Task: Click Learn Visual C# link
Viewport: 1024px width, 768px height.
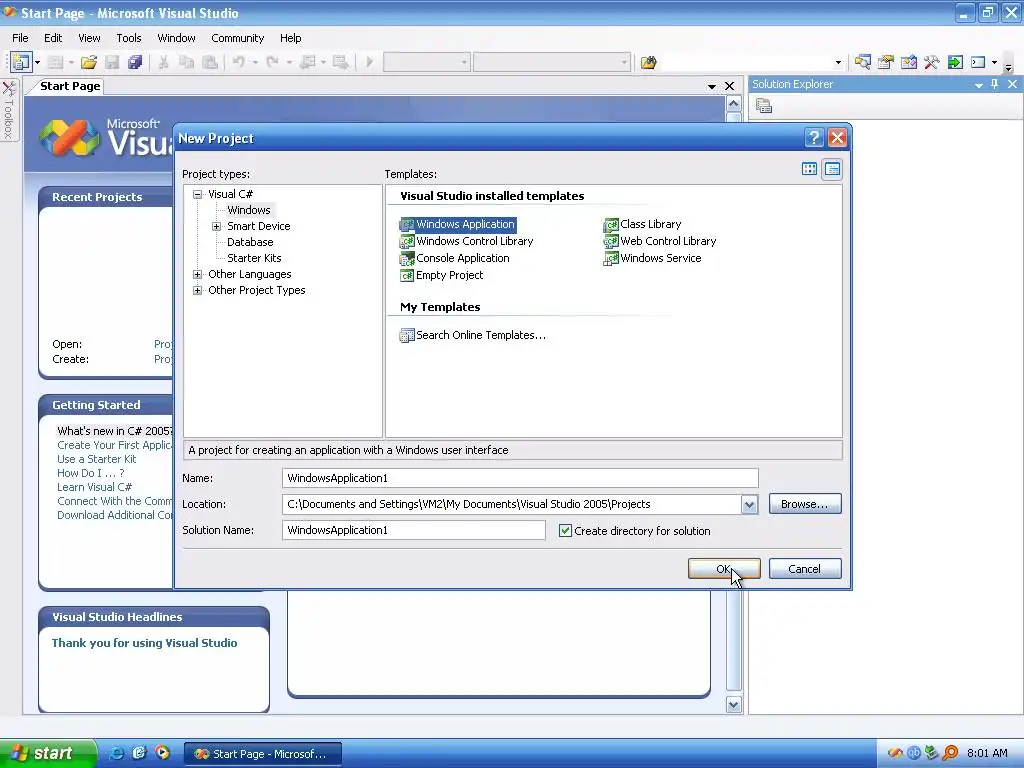Action: 94,487
